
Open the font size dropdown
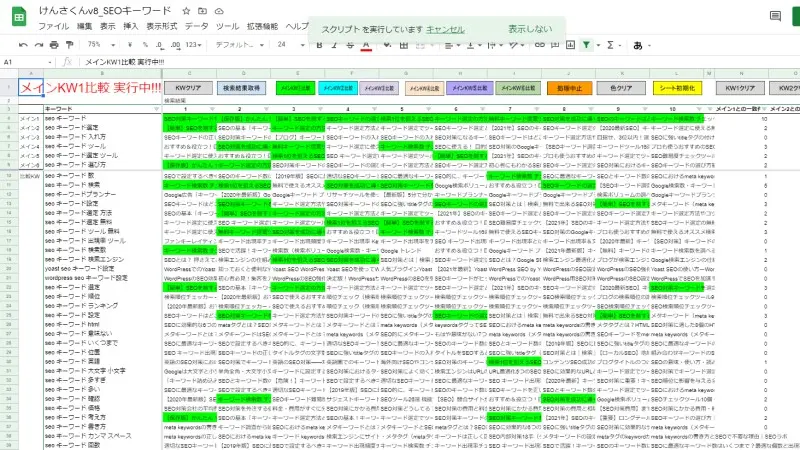pyautogui.click(x=290, y=45)
